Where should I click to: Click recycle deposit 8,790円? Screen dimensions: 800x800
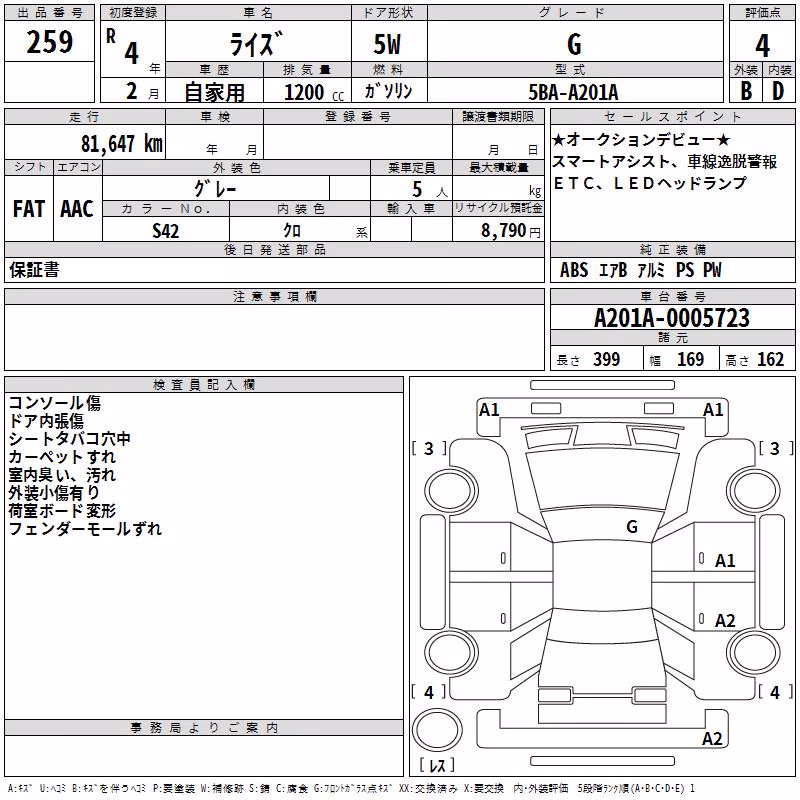[x=511, y=231]
